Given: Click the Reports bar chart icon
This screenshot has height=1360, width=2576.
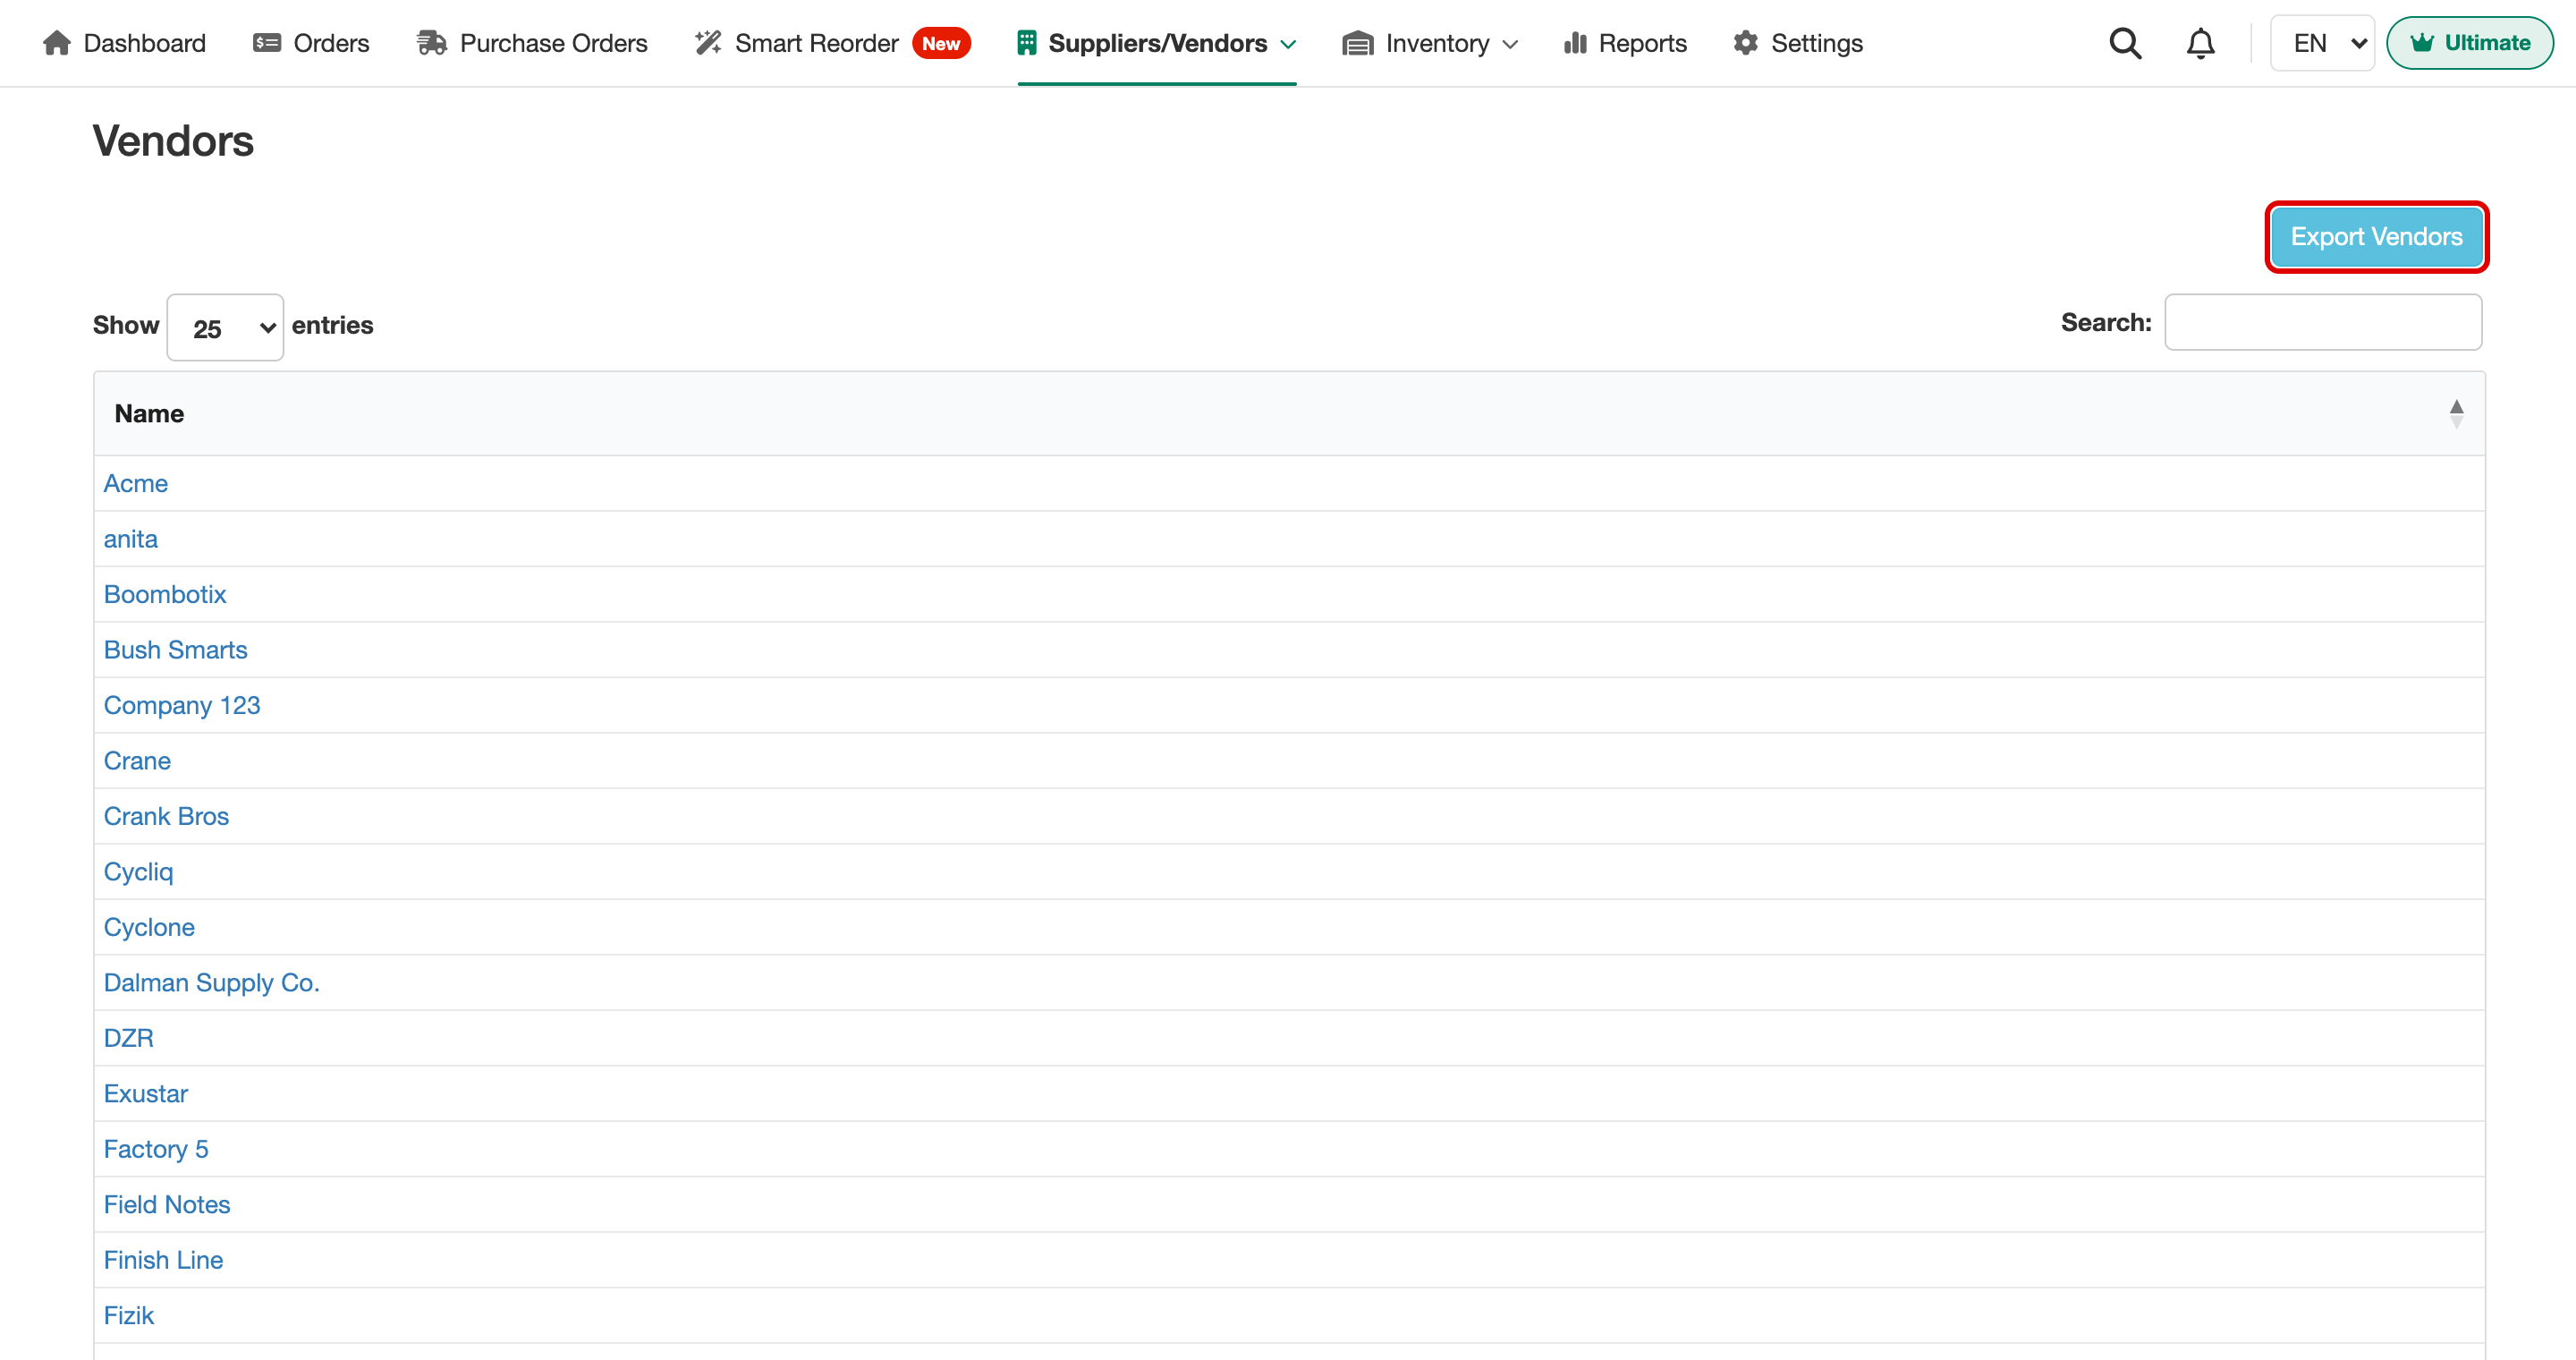Looking at the screenshot, I should pyautogui.click(x=1576, y=43).
